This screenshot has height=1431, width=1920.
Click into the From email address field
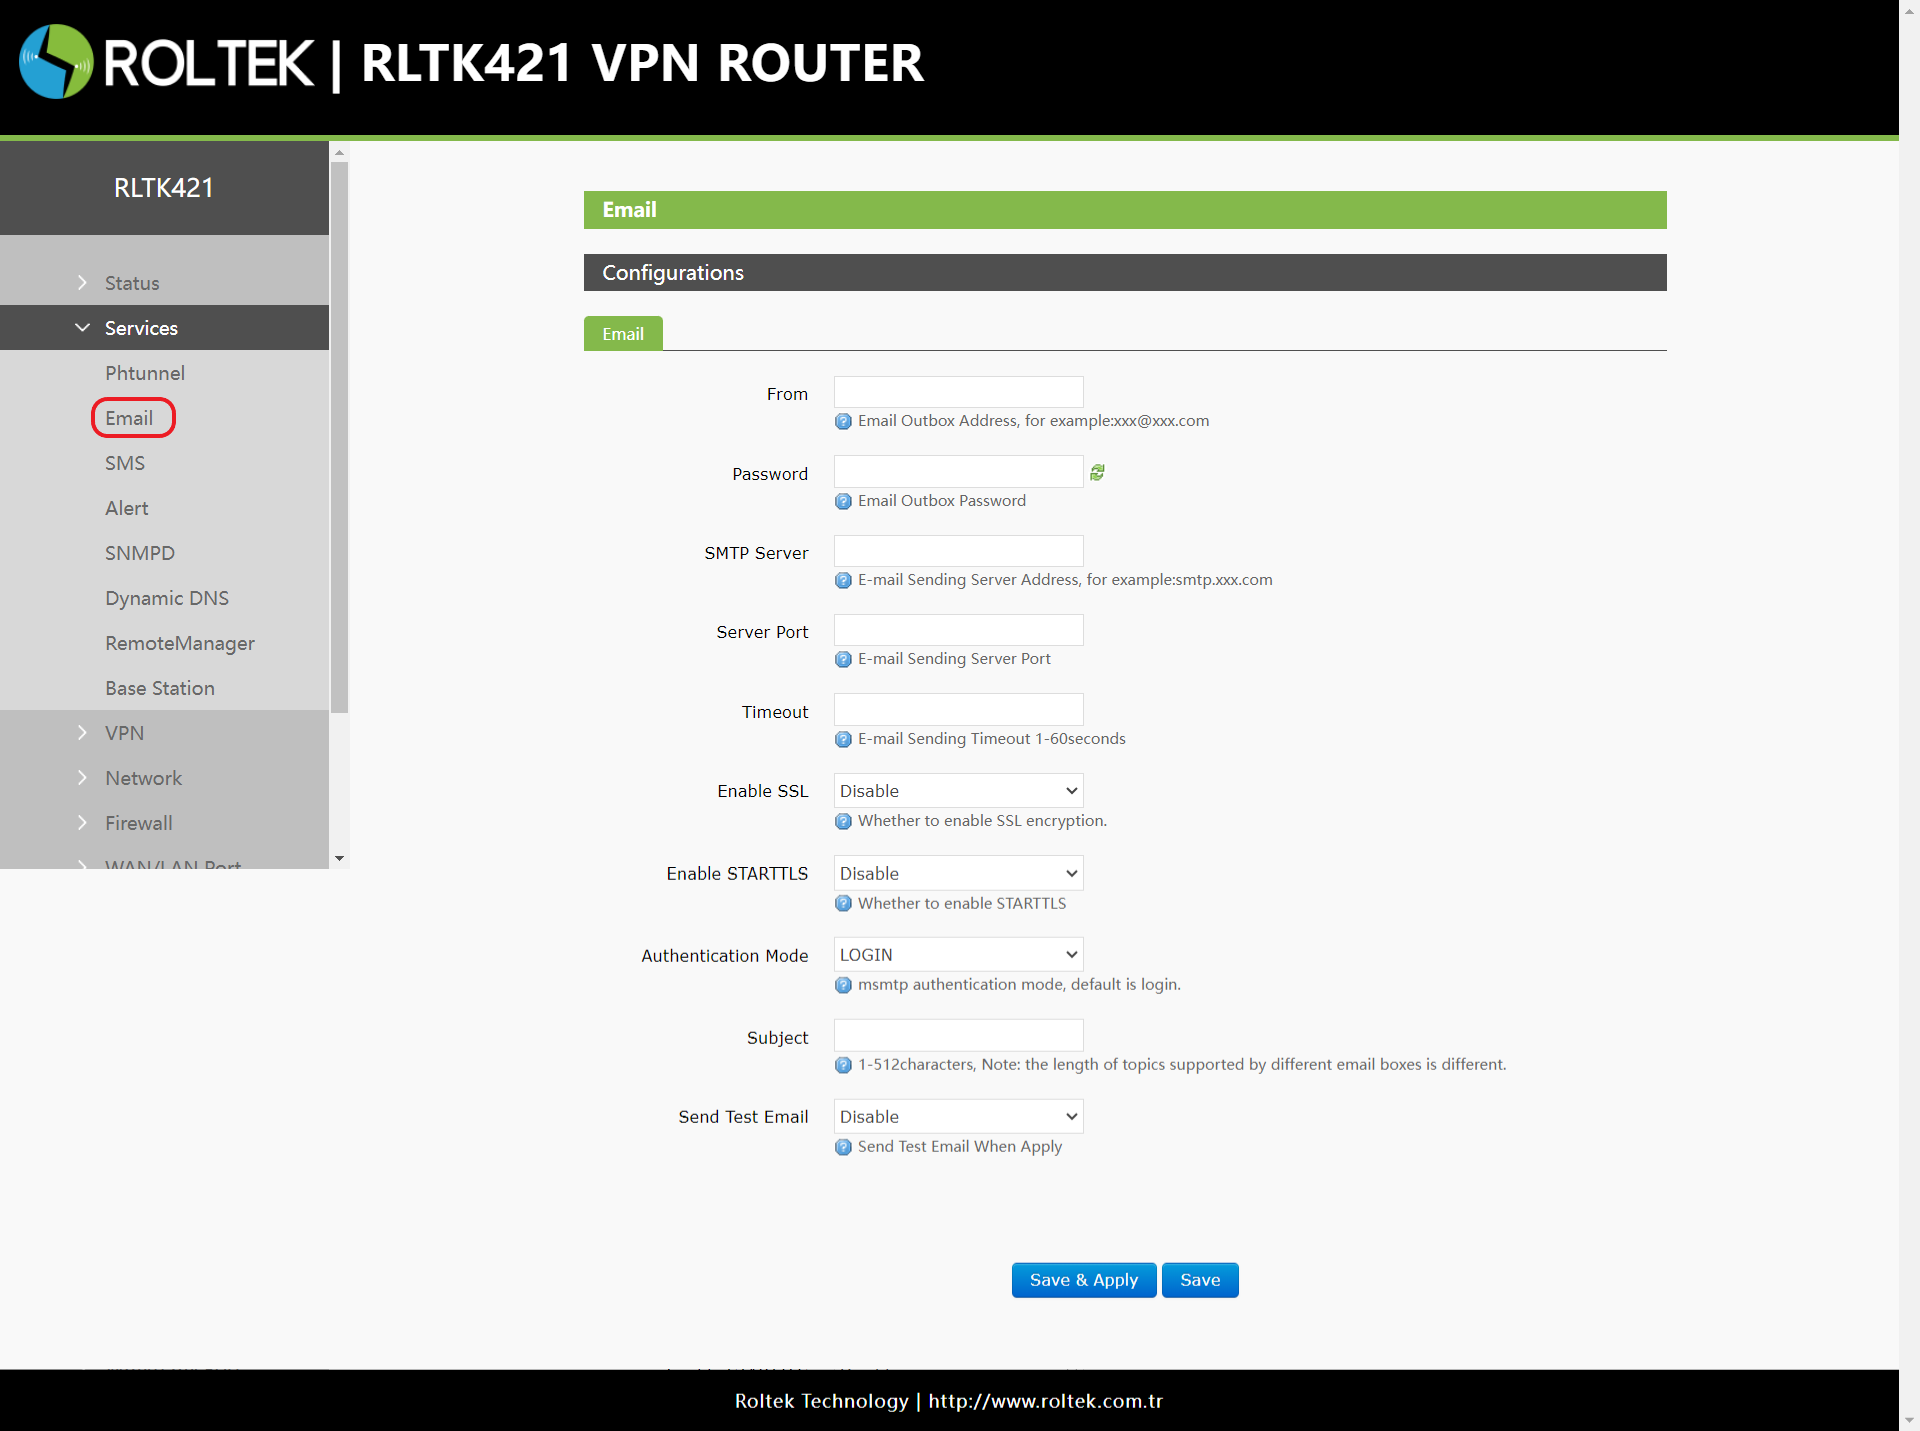tap(958, 392)
